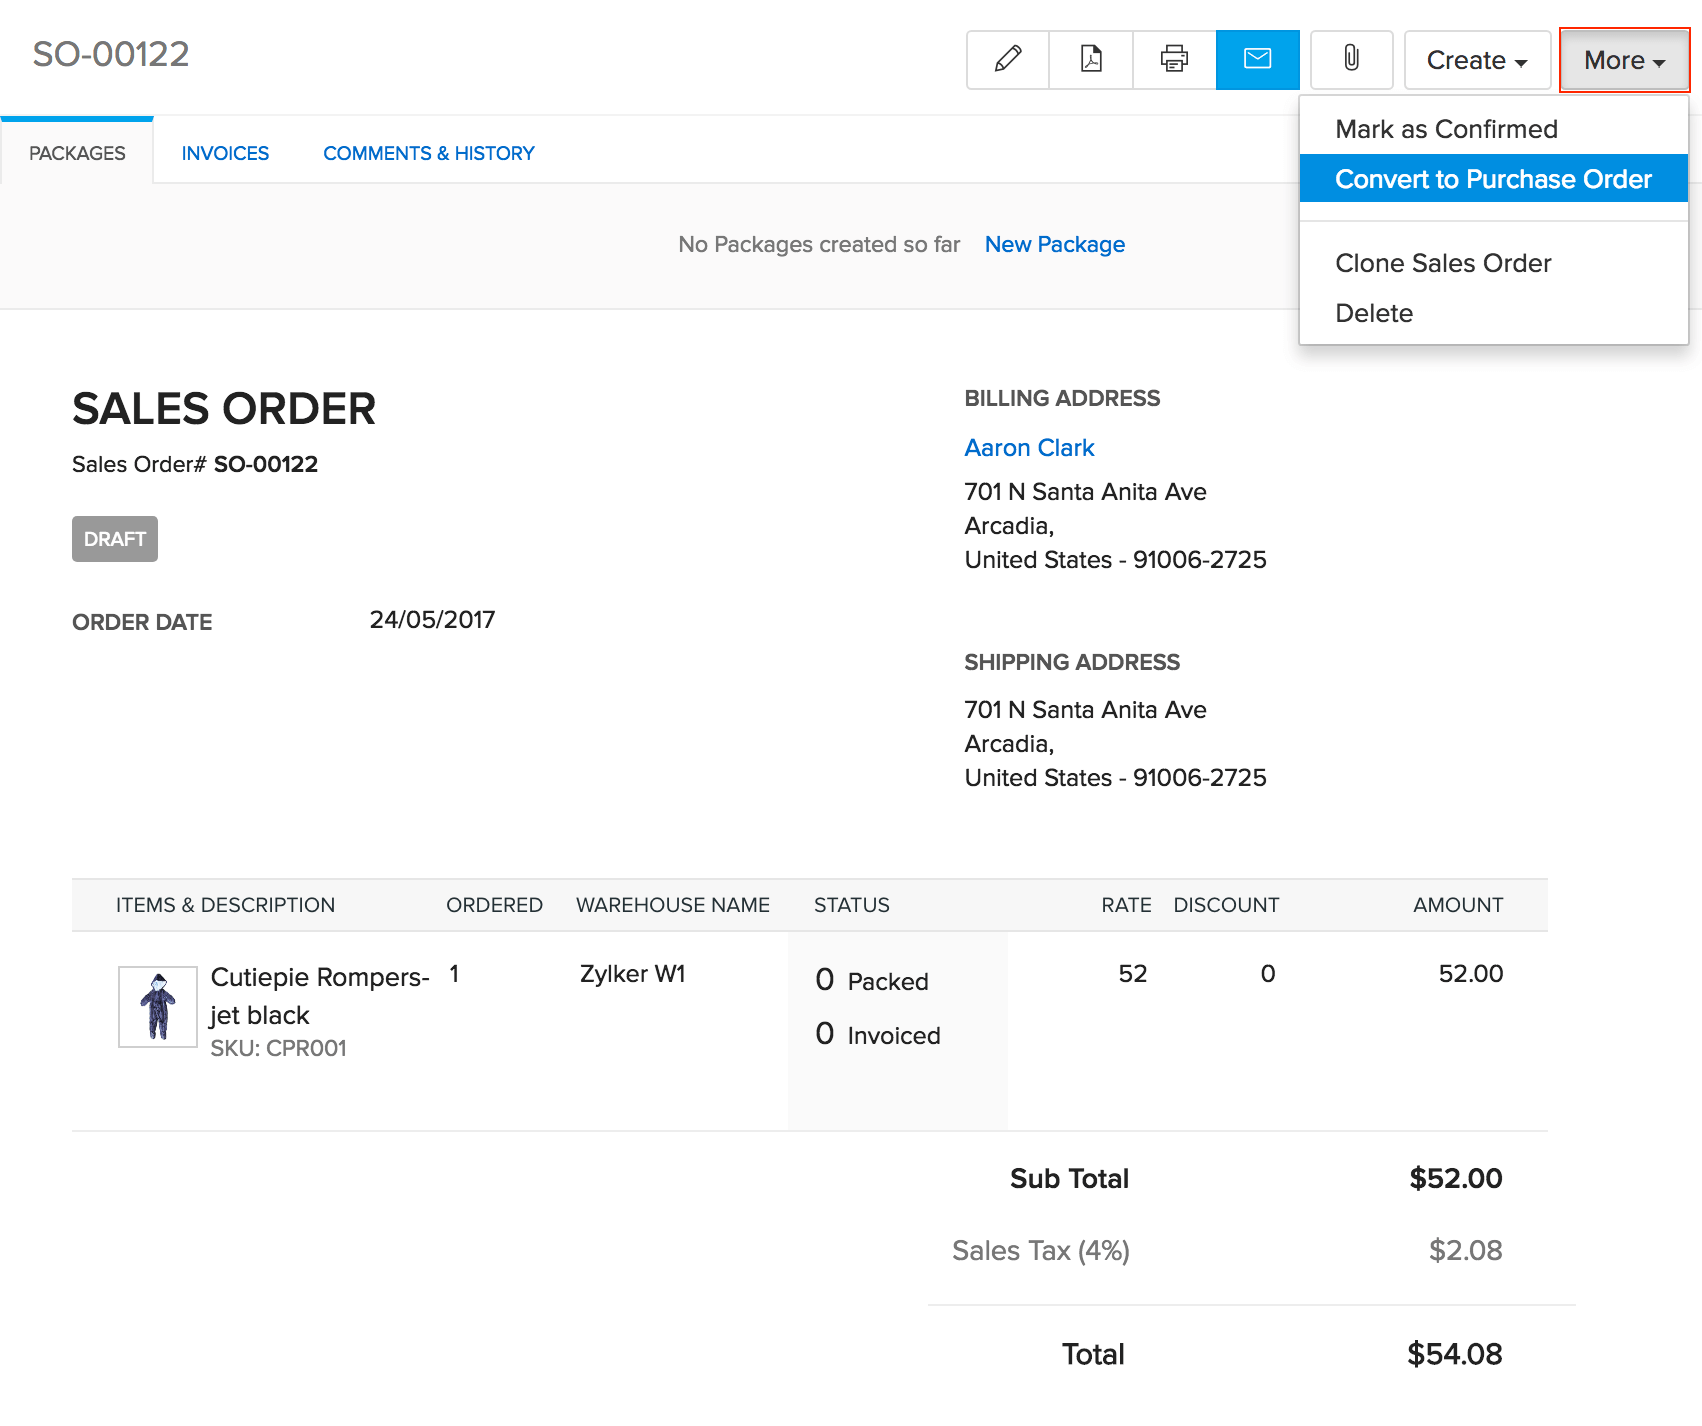The width and height of the screenshot is (1702, 1426).
Task: Select the email envelope icon
Action: click(x=1257, y=60)
